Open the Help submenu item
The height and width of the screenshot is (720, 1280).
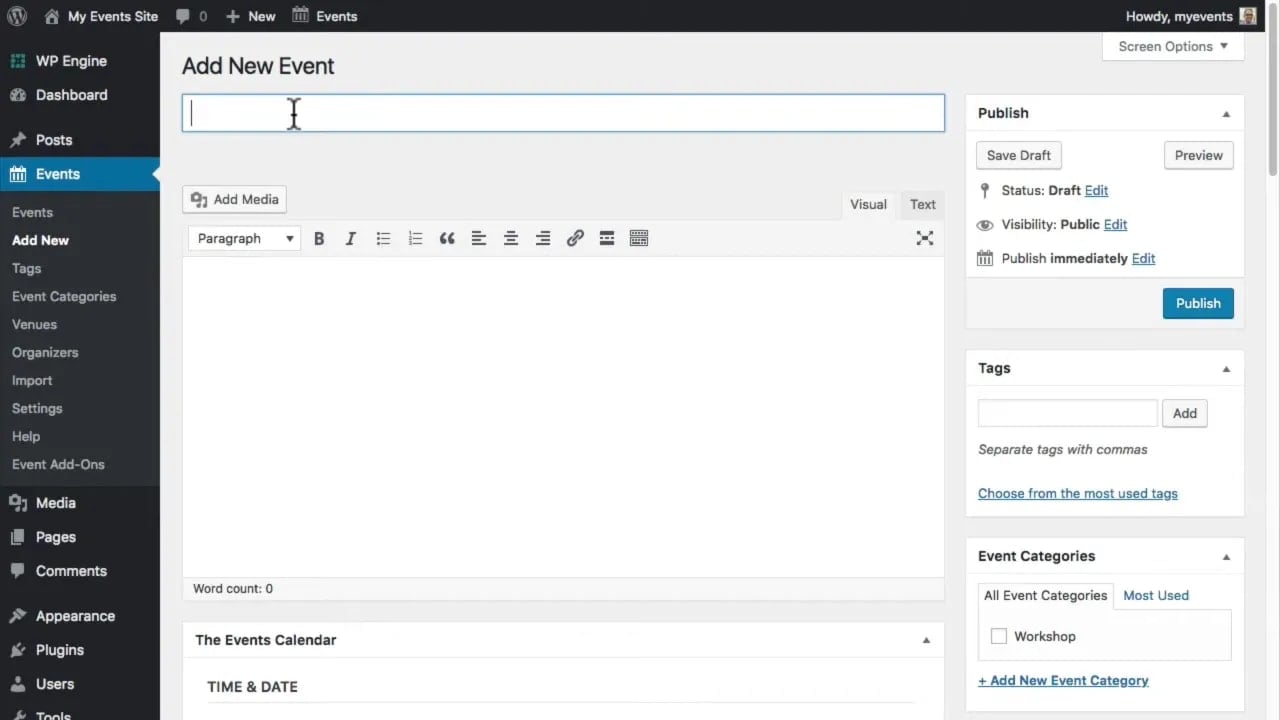[26, 436]
